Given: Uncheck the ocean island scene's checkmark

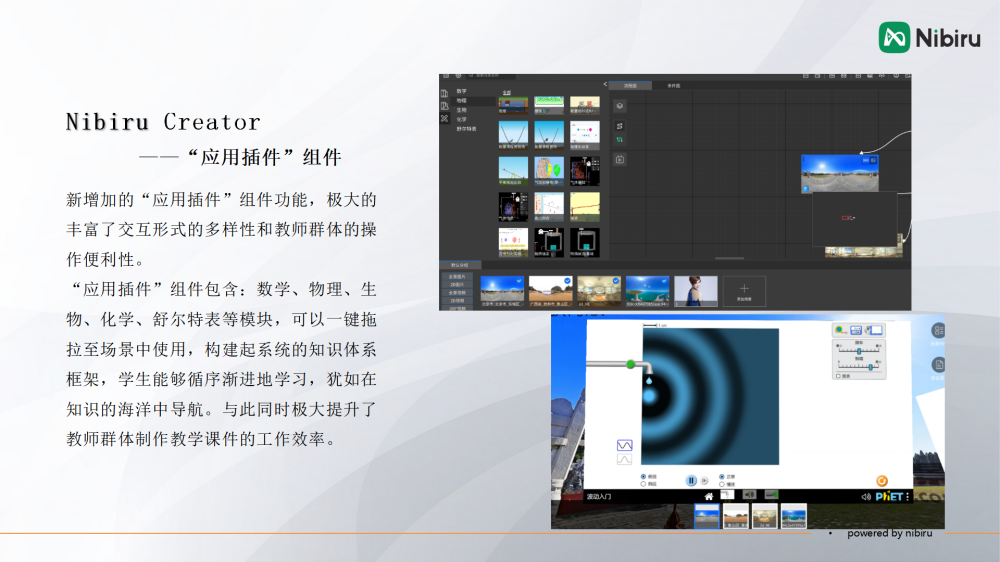Looking at the screenshot, I should tap(664, 281).
